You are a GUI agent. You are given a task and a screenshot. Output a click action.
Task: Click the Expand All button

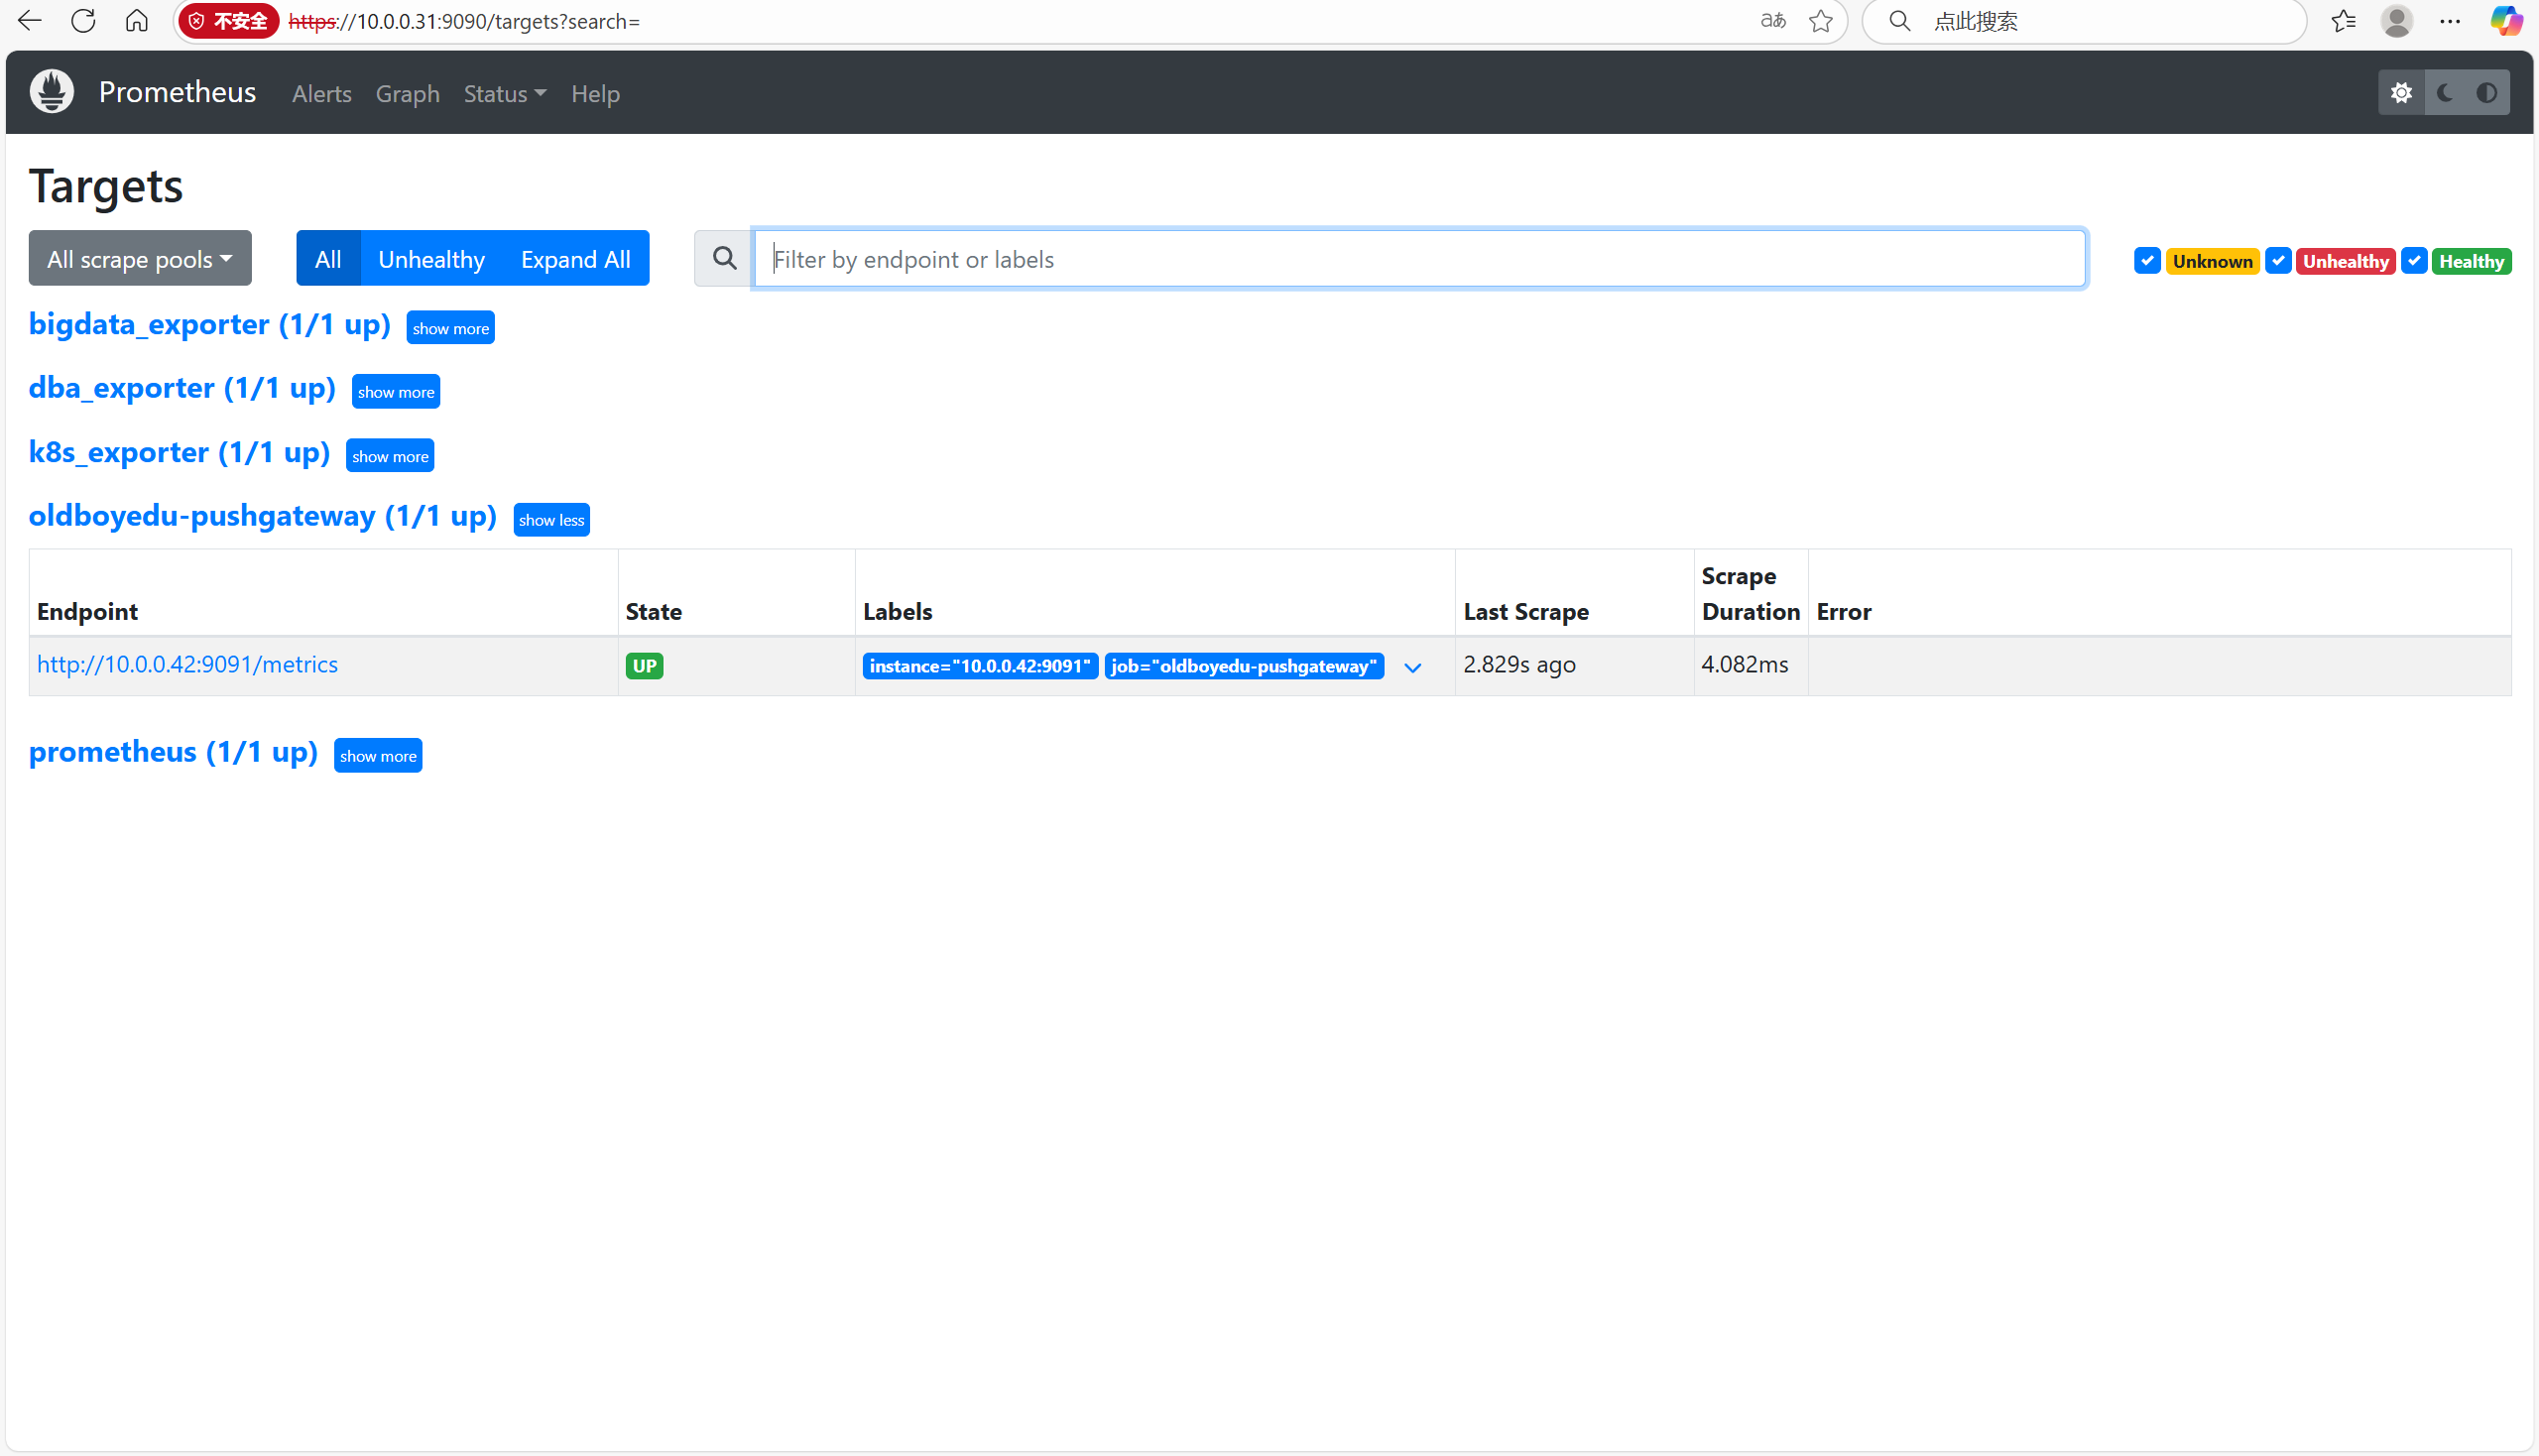pos(575,259)
